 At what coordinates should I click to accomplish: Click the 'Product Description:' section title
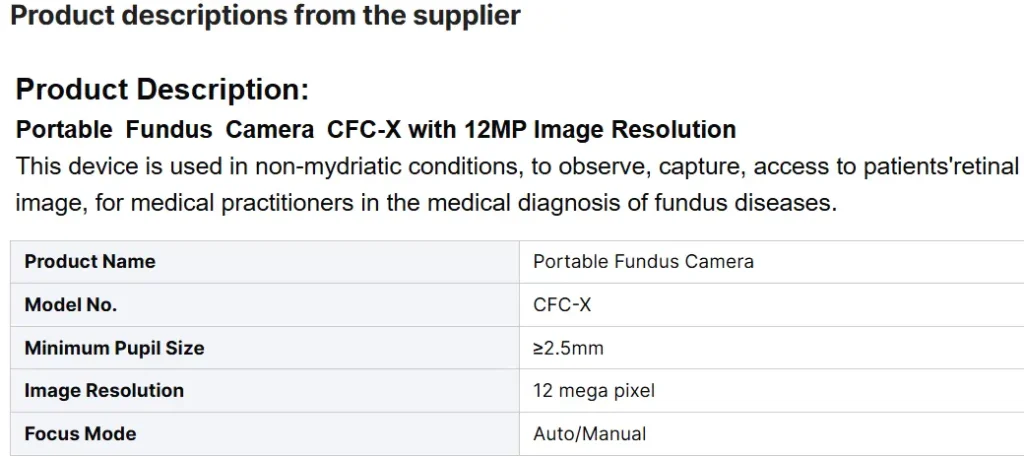tap(162, 90)
